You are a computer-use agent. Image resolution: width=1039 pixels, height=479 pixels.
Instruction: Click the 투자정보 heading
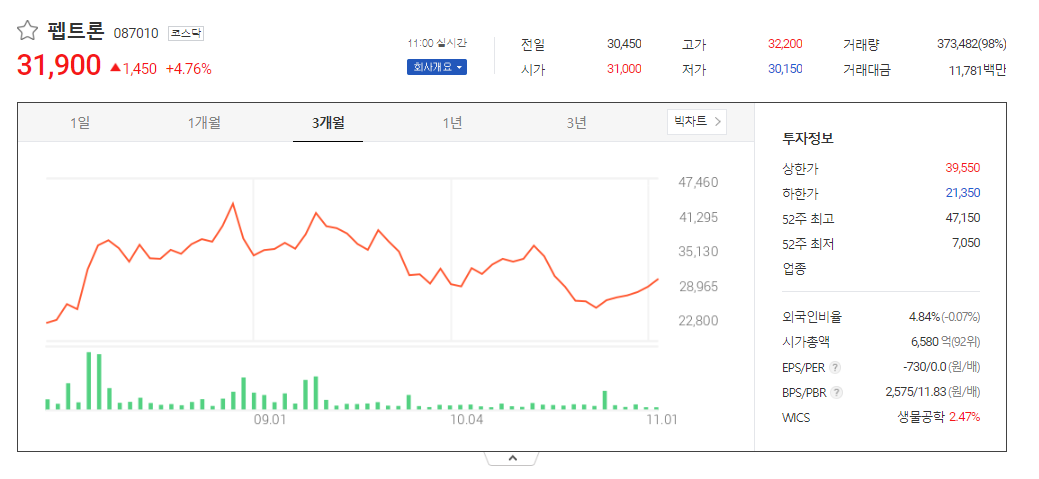pos(808,139)
